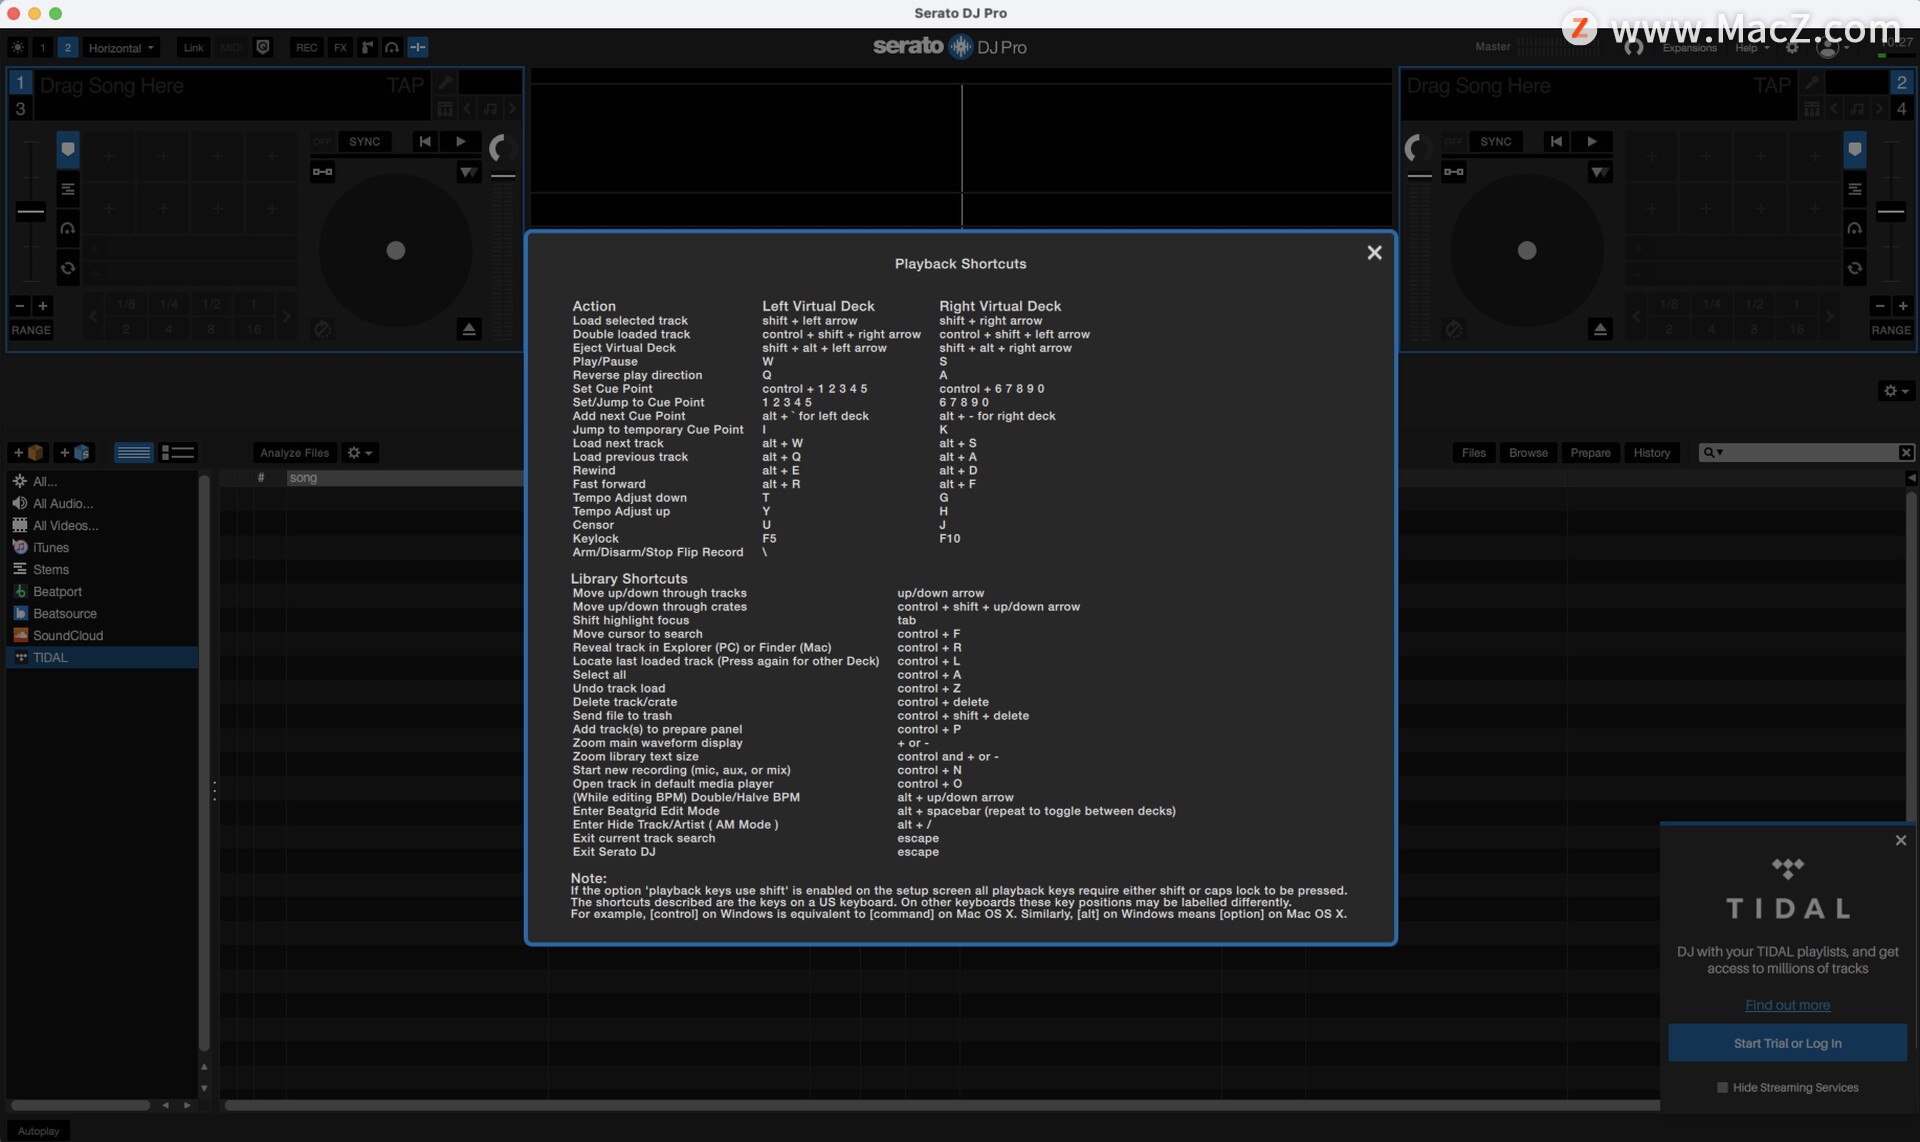Eject the left virtual deck
Screen dimensions: 1920x1142
(468, 329)
